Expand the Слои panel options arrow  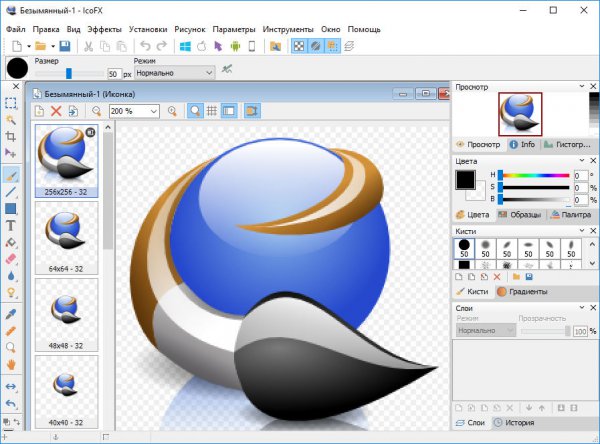point(582,308)
